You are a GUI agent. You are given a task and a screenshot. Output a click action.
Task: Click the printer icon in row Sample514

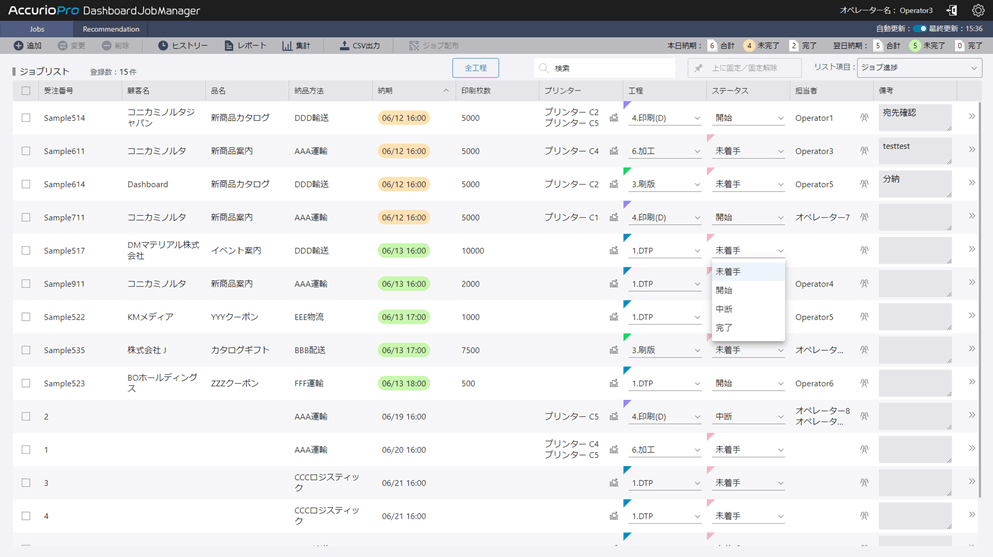pos(614,118)
